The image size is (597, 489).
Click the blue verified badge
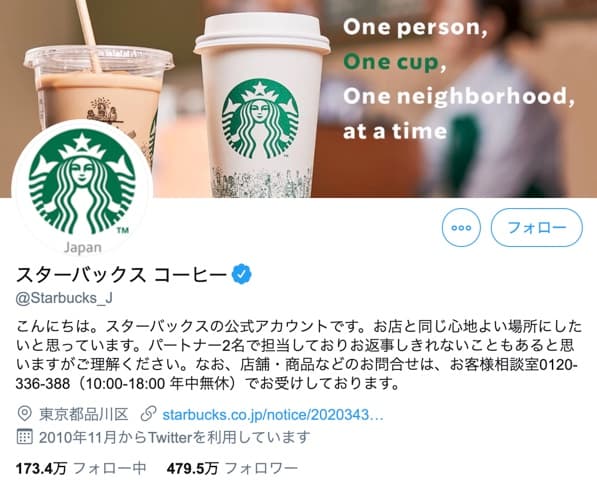click(242, 274)
